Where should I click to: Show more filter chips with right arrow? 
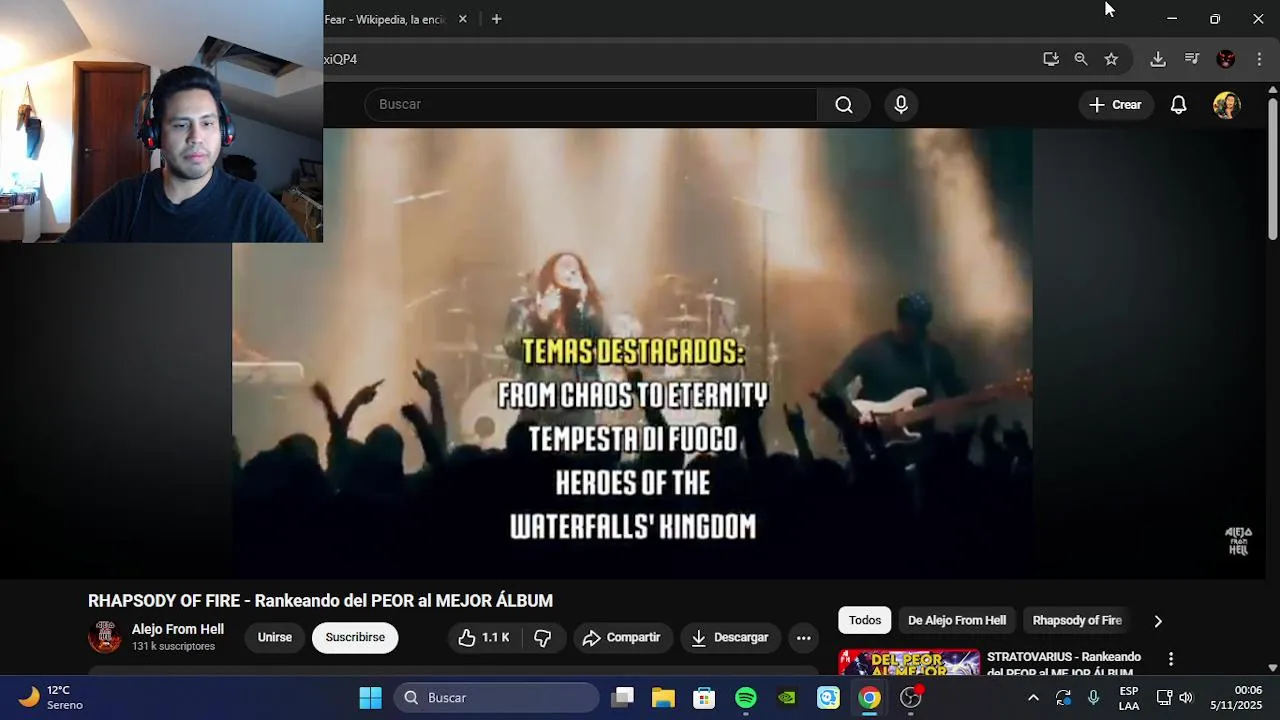(1158, 621)
